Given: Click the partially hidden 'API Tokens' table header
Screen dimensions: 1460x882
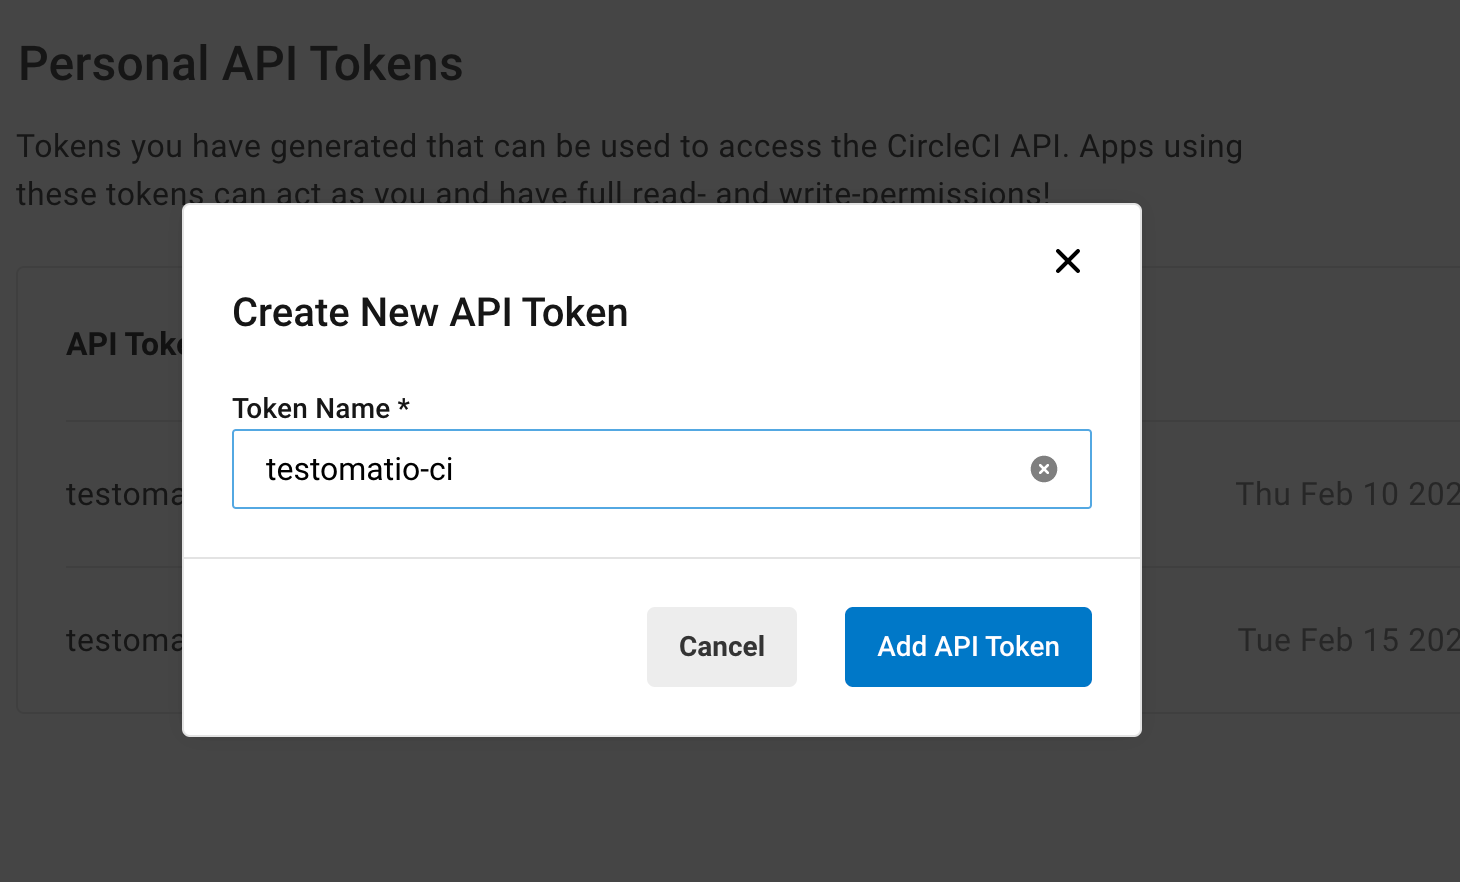Looking at the screenshot, I should (124, 344).
